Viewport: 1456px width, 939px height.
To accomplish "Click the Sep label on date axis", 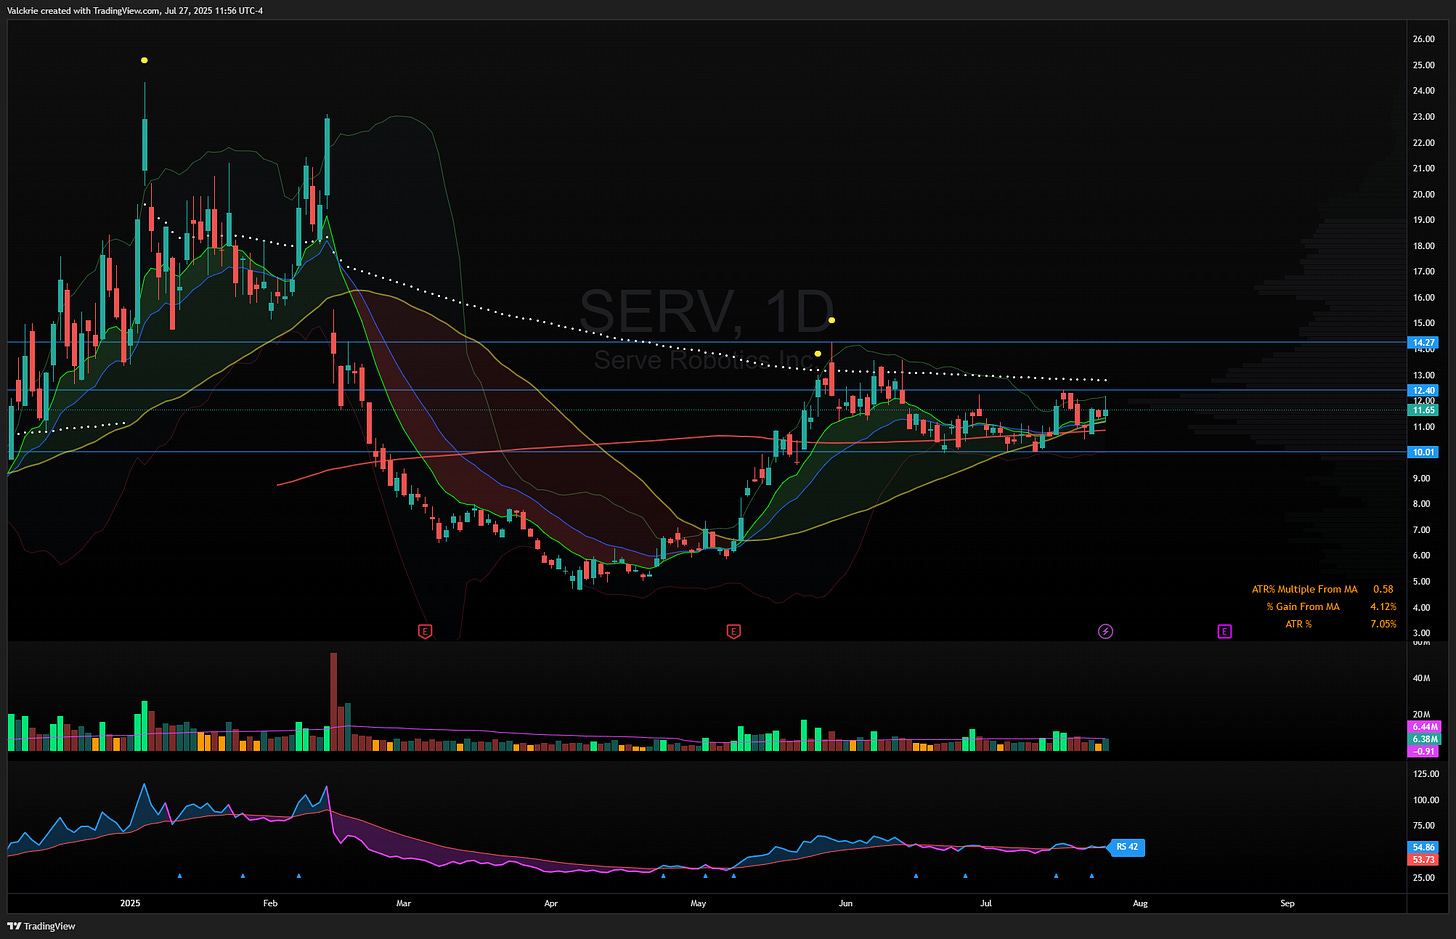I will tap(1287, 903).
